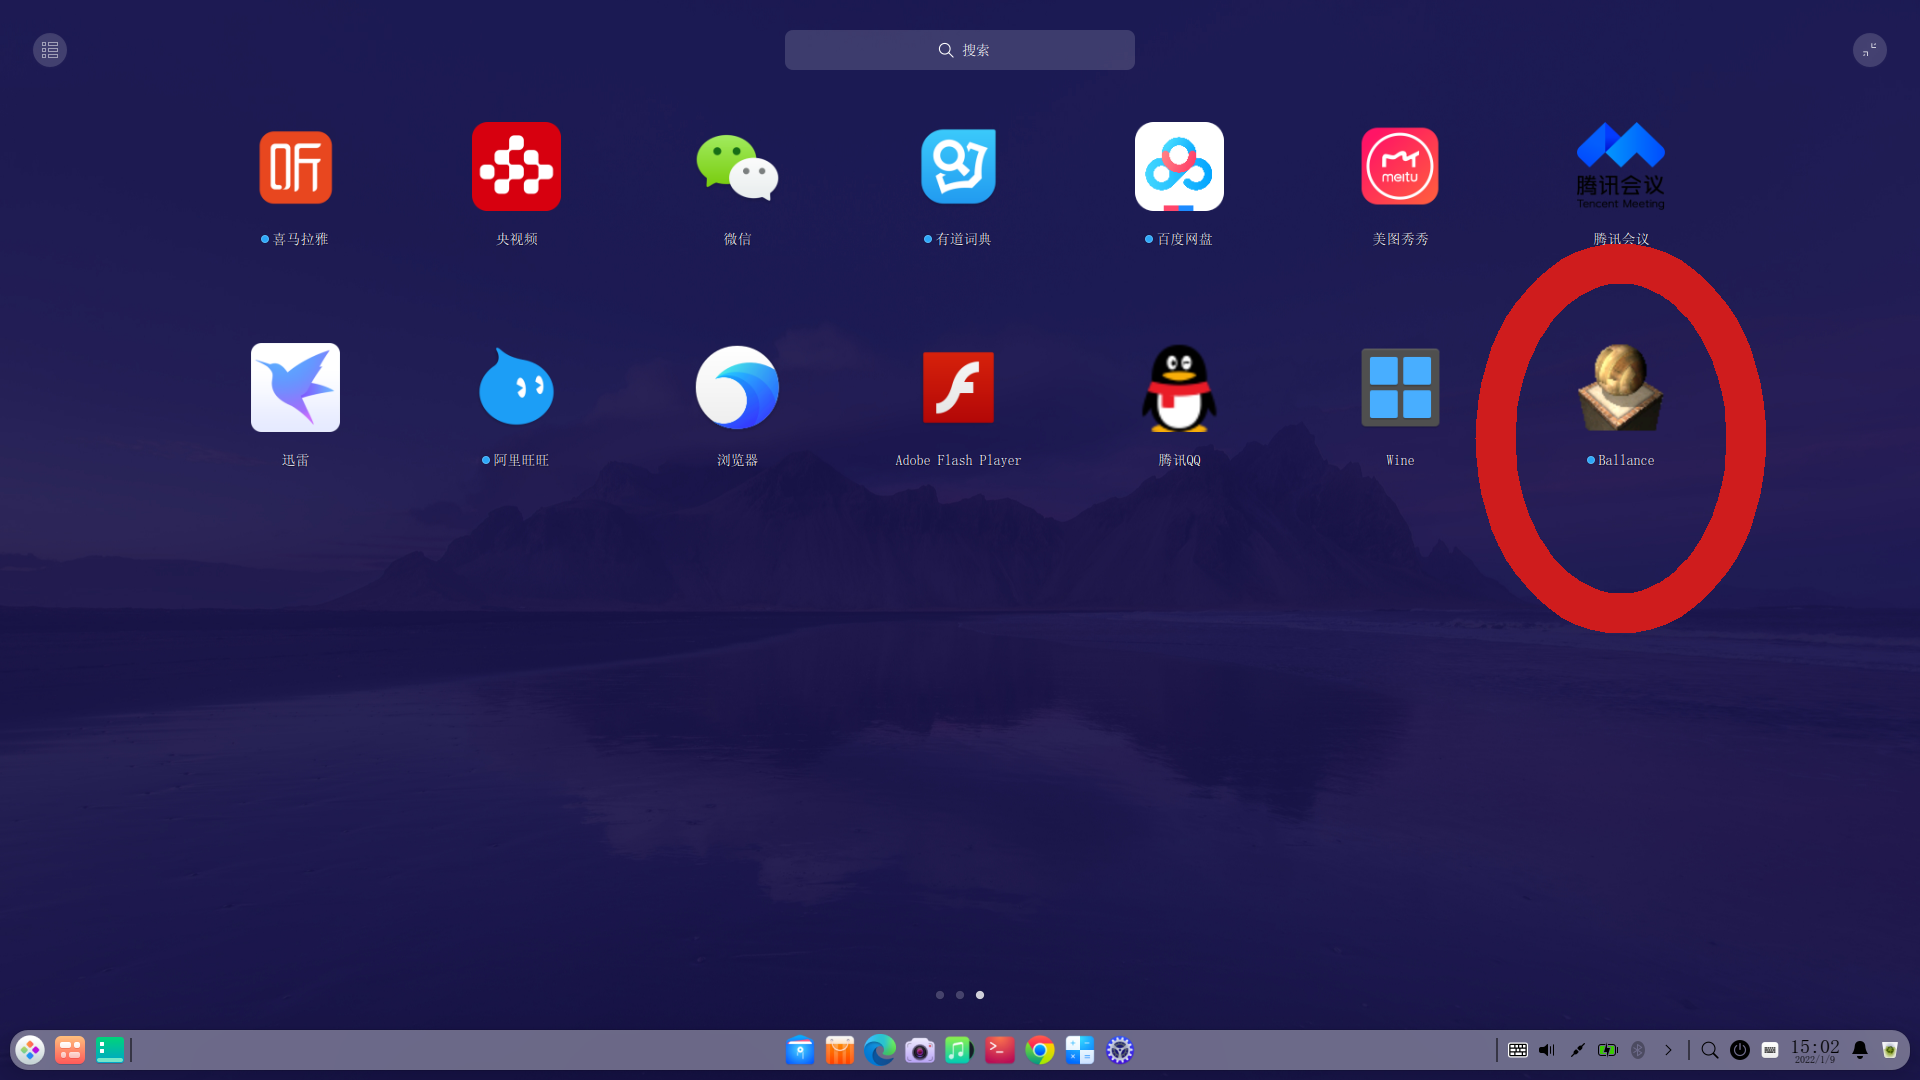Open the volume control tray icon

[x=1547, y=1050]
